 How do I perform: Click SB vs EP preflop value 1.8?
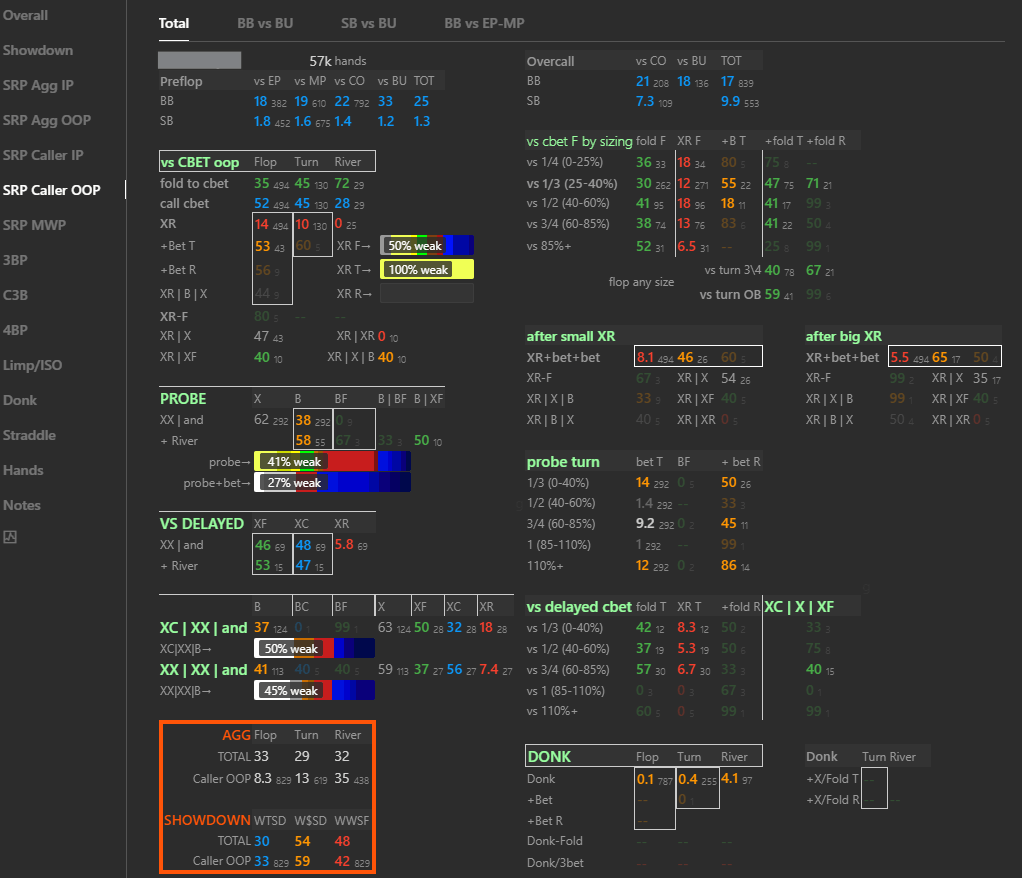coord(262,121)
